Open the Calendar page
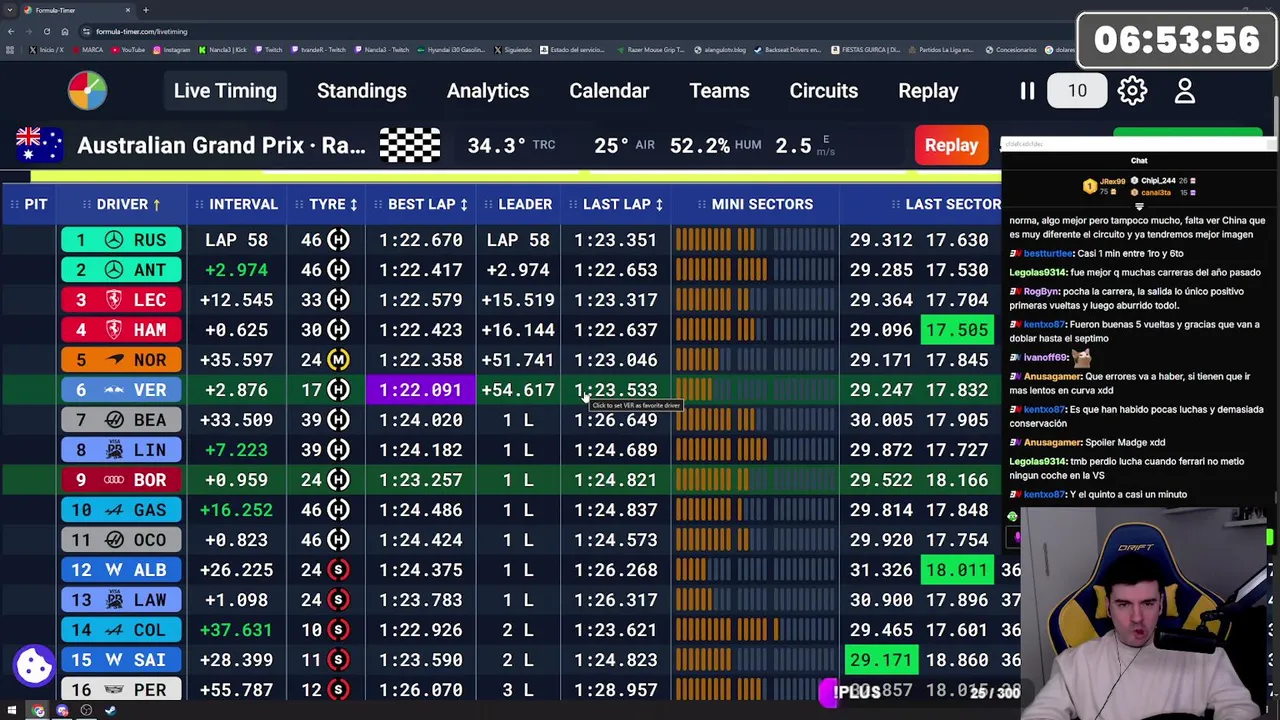Screen dimensions: 1280x720 click(x=609, y=91)
